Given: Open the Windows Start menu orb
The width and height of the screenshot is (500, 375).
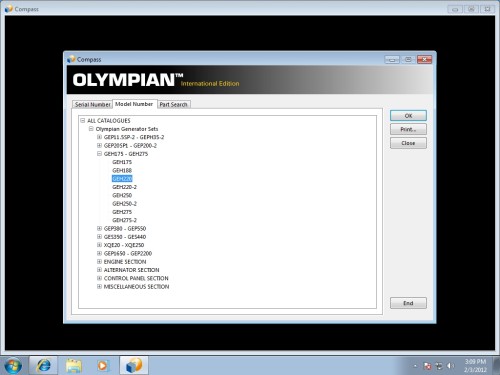Looking at the screenshot, I should coord(13,365).
